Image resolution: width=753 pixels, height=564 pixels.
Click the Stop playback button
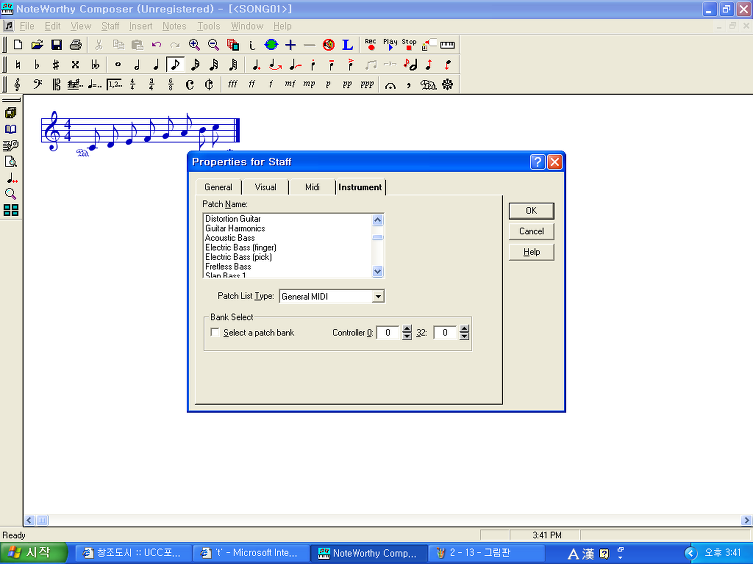pyautogui.click(x=409, y=45)
